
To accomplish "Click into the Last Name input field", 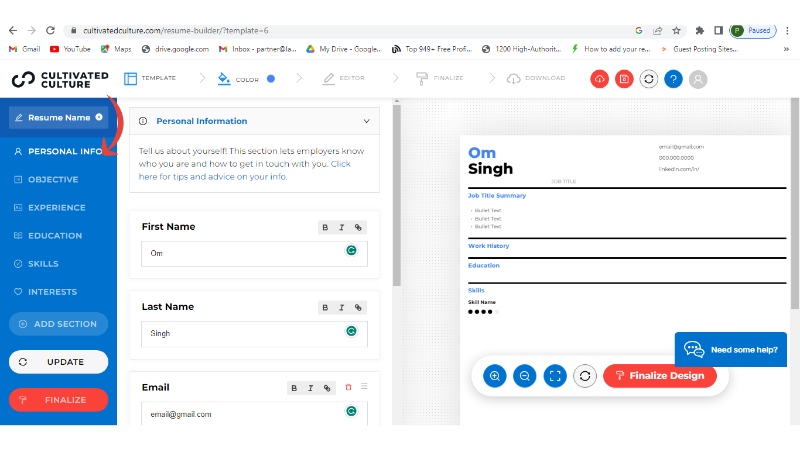I will coord(240,333).
